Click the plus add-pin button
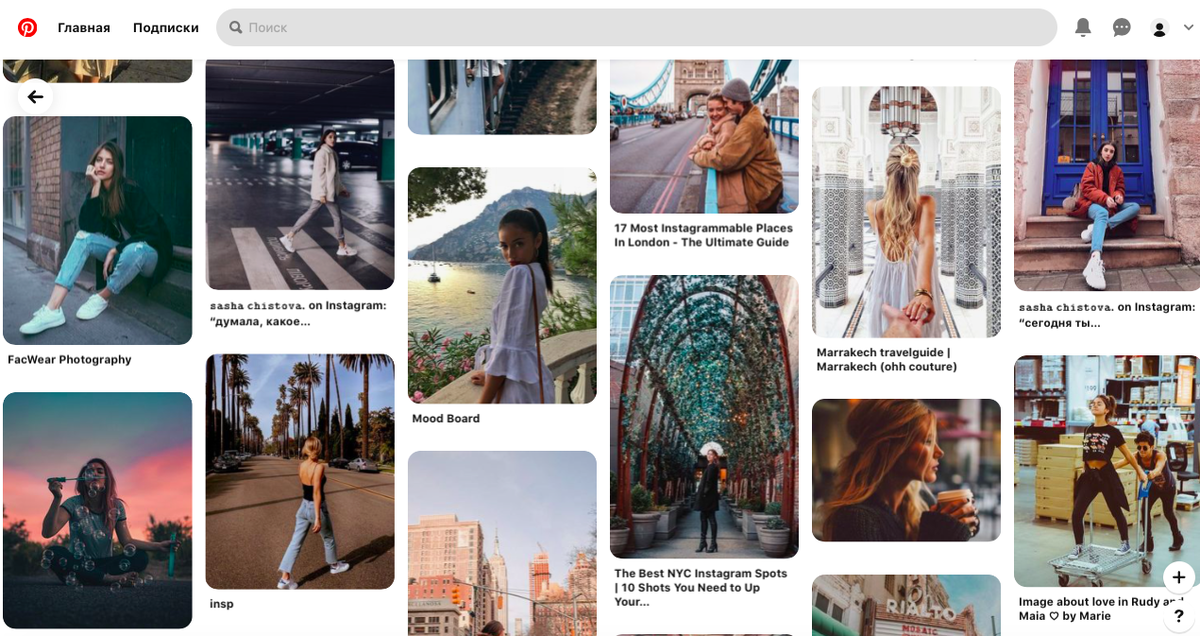This screenshot has width=1200, height=636. coord(1179,577)
